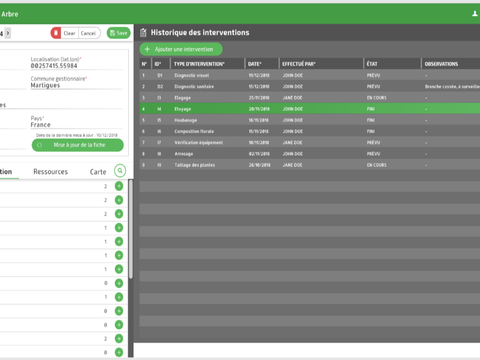Click Mise à jour de la fiche
This screenshot has width=480, height=360.
click(78, 145)
